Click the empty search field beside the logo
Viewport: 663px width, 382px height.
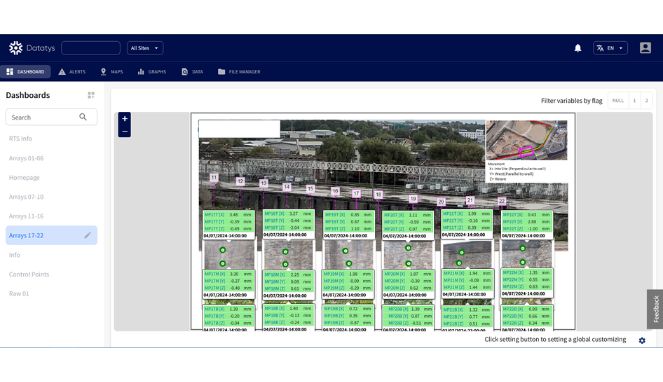(91, 48)
